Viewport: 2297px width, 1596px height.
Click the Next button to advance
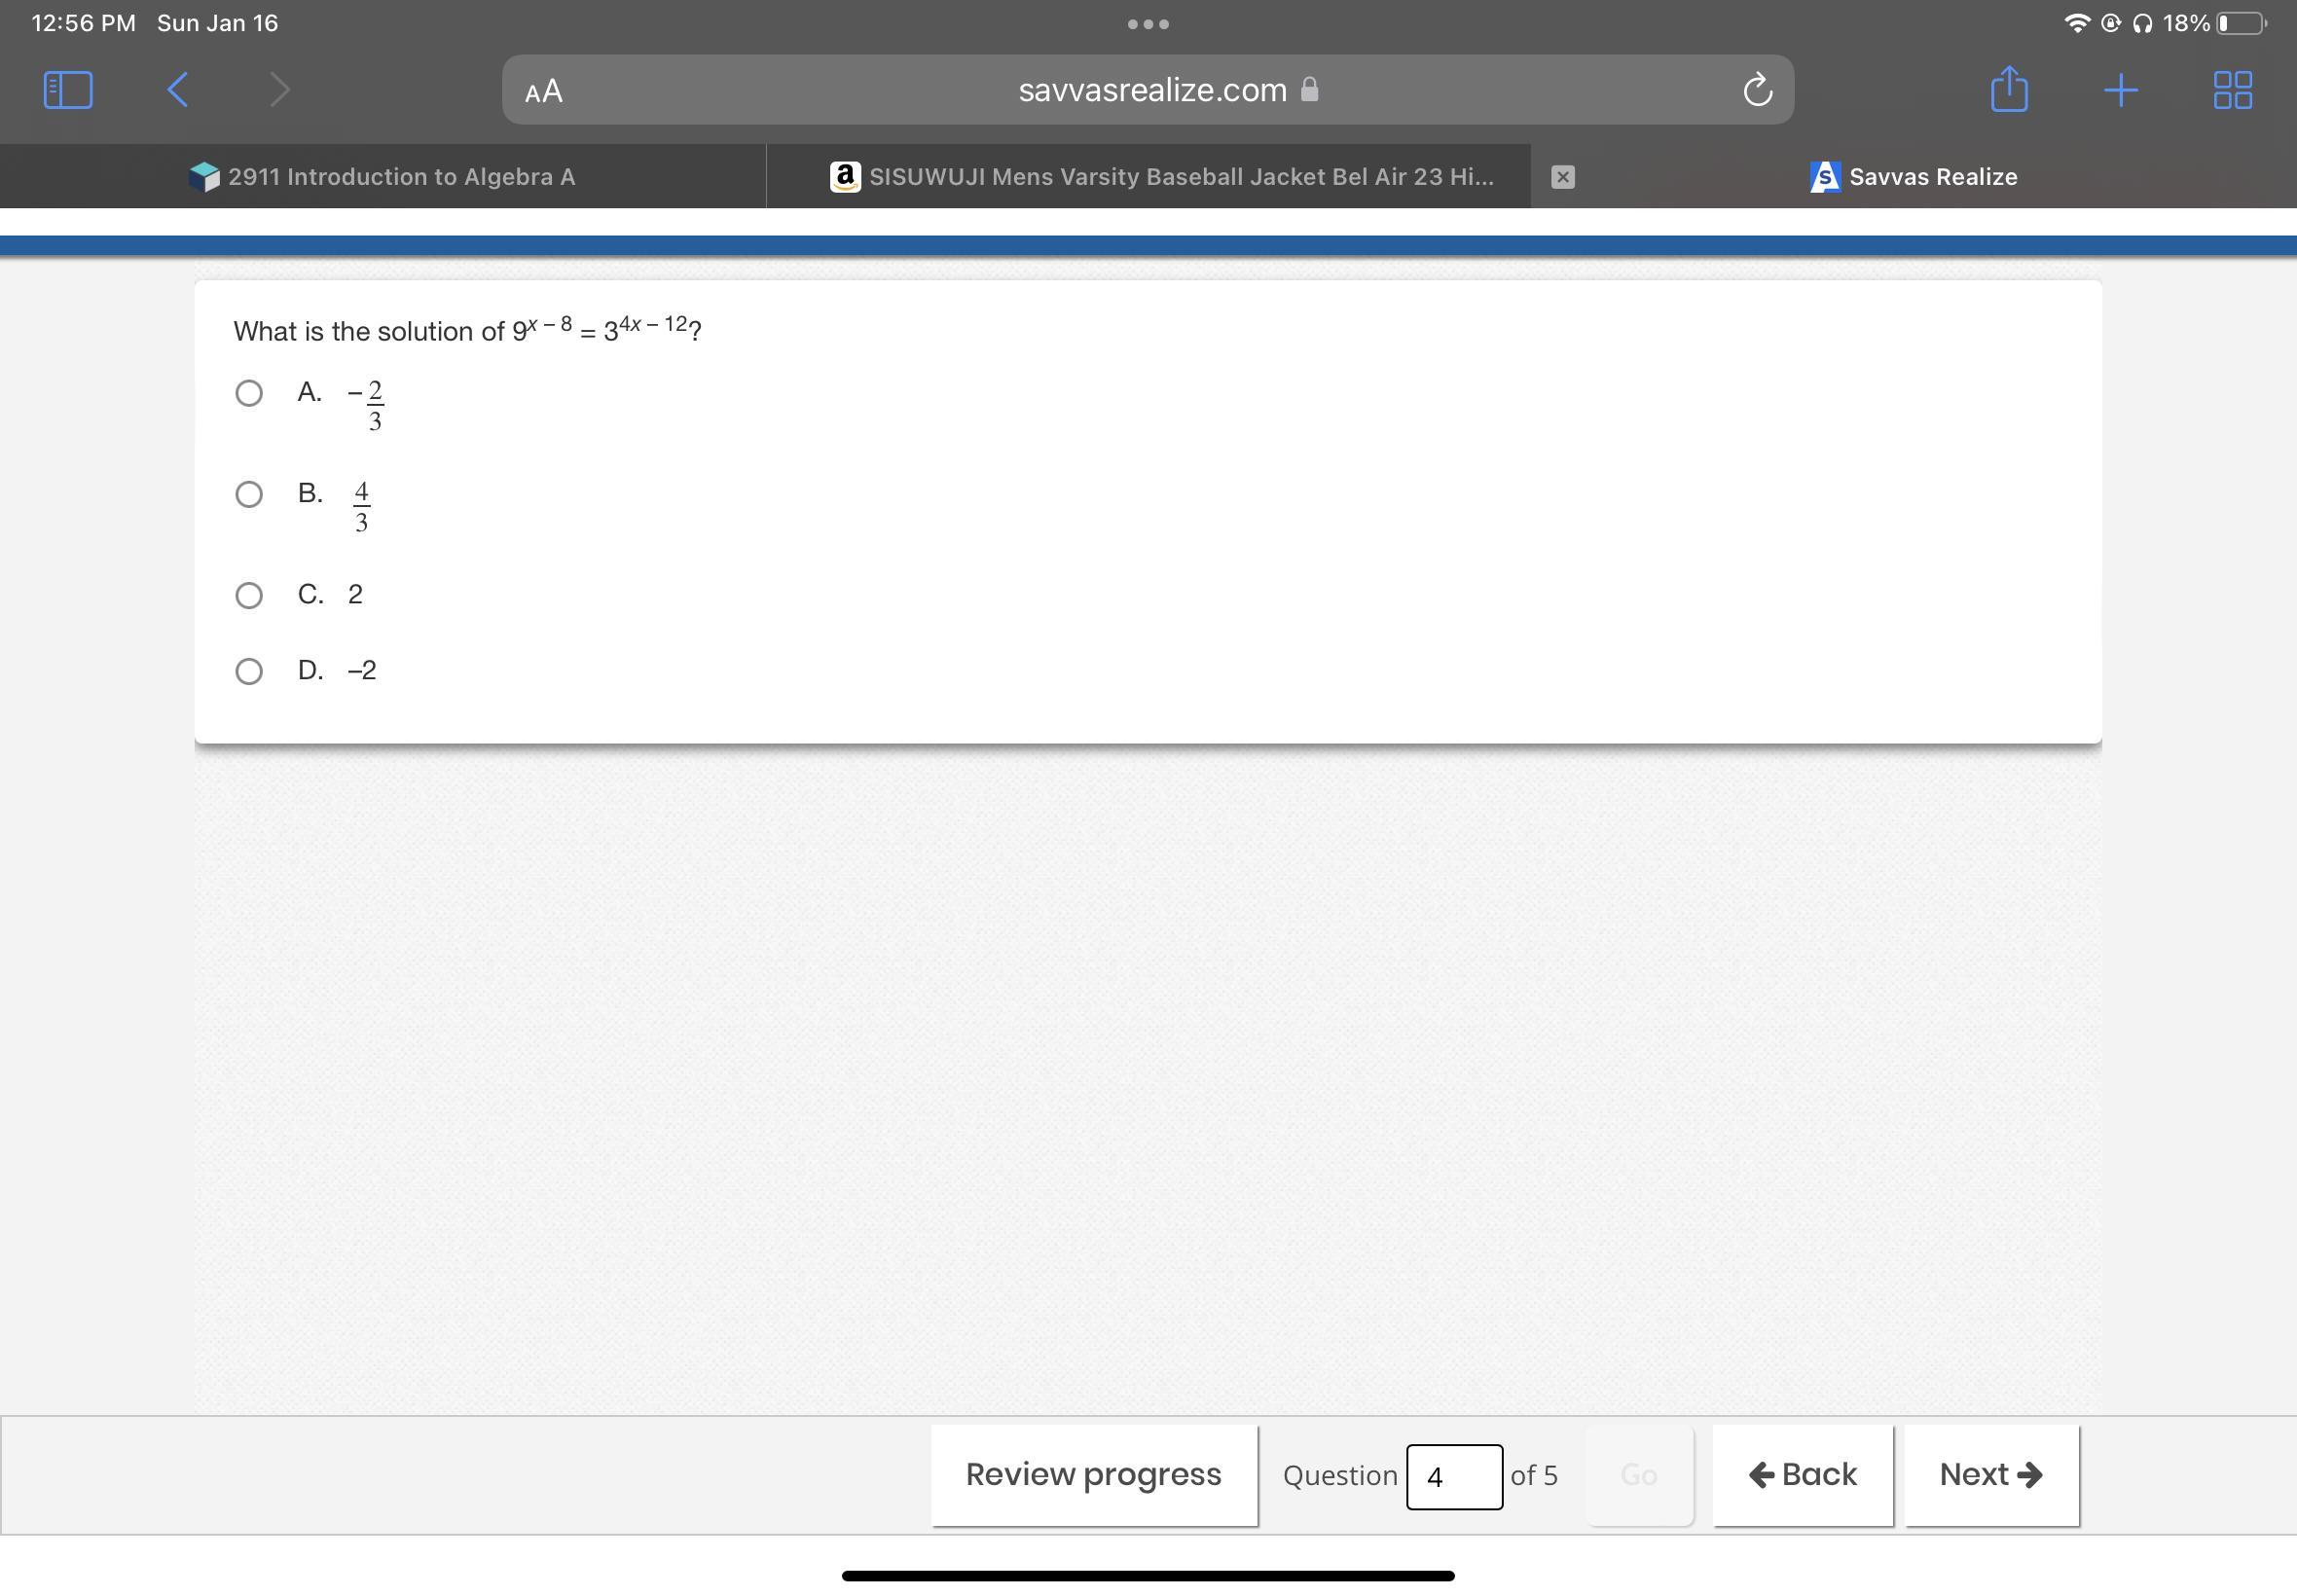1989,1472
